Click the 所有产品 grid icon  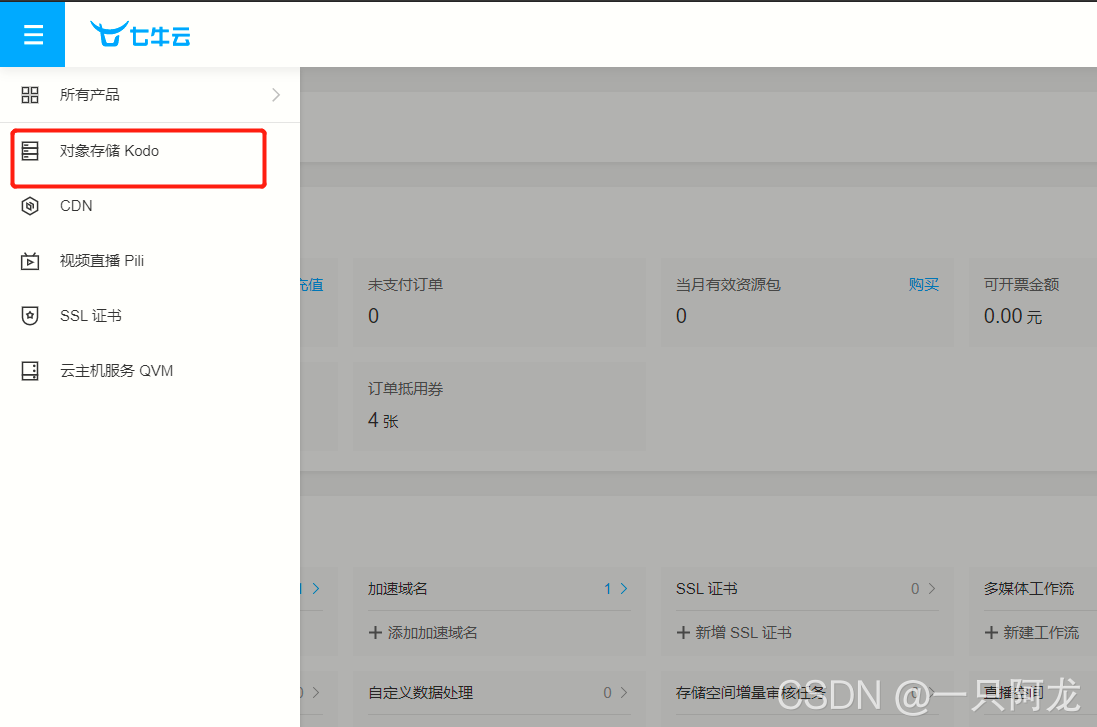coord(29,94)
